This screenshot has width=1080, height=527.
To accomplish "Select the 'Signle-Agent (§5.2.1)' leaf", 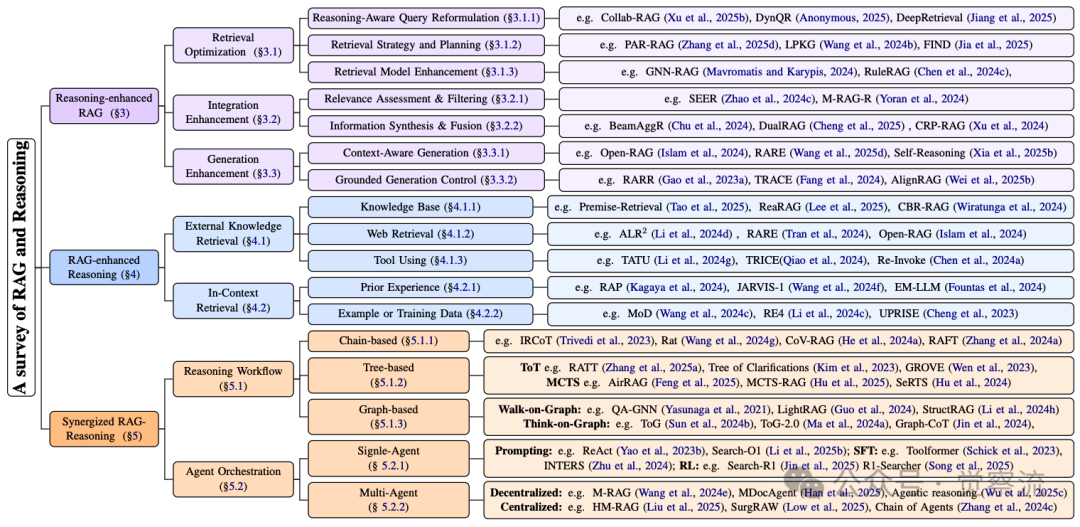I will [x=390, y=459].
